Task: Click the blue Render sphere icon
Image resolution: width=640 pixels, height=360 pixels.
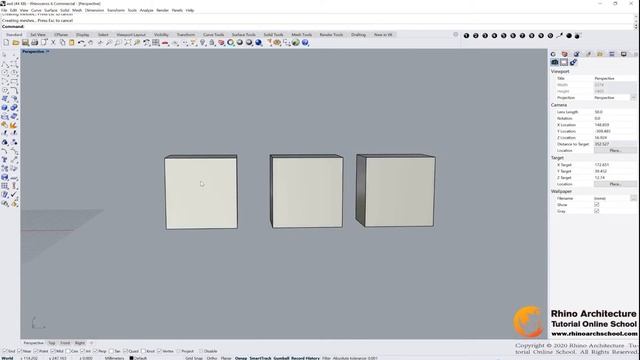Action: (x=258, y=42)
